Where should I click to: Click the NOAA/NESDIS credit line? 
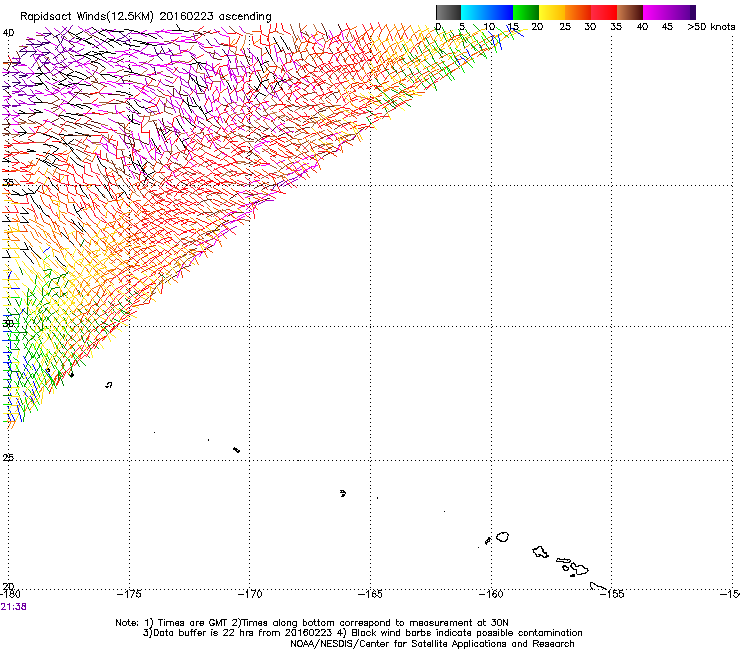(432, 644)
